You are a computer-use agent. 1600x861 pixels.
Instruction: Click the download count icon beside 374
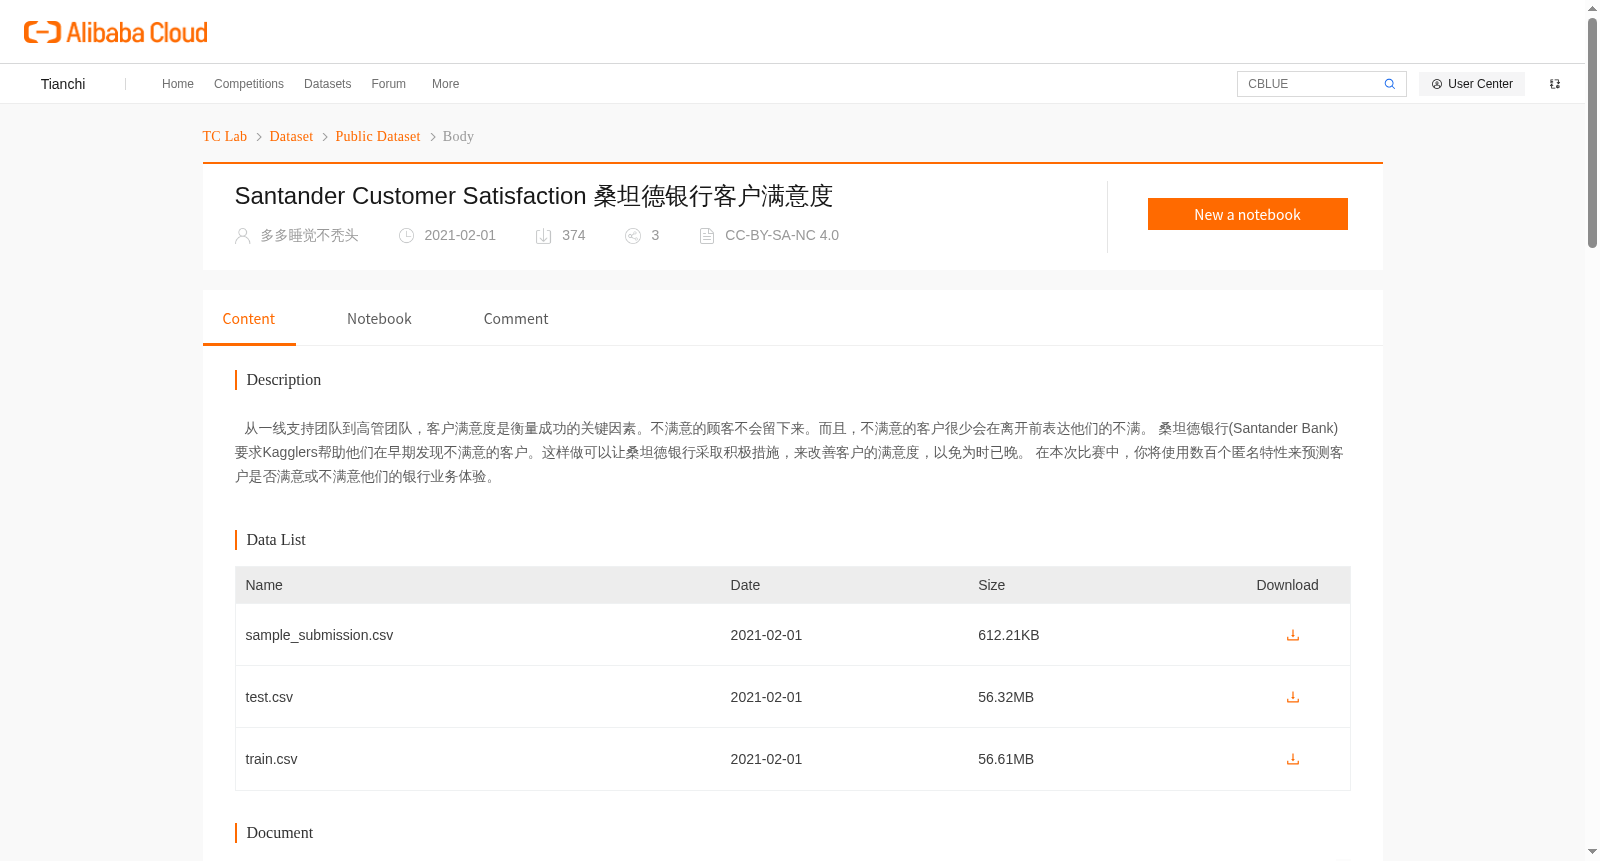click(x=543, y=236)
